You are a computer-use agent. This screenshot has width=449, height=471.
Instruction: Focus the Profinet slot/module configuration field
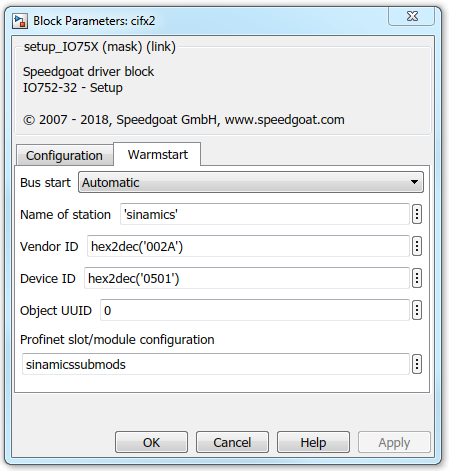click(216, 364)
